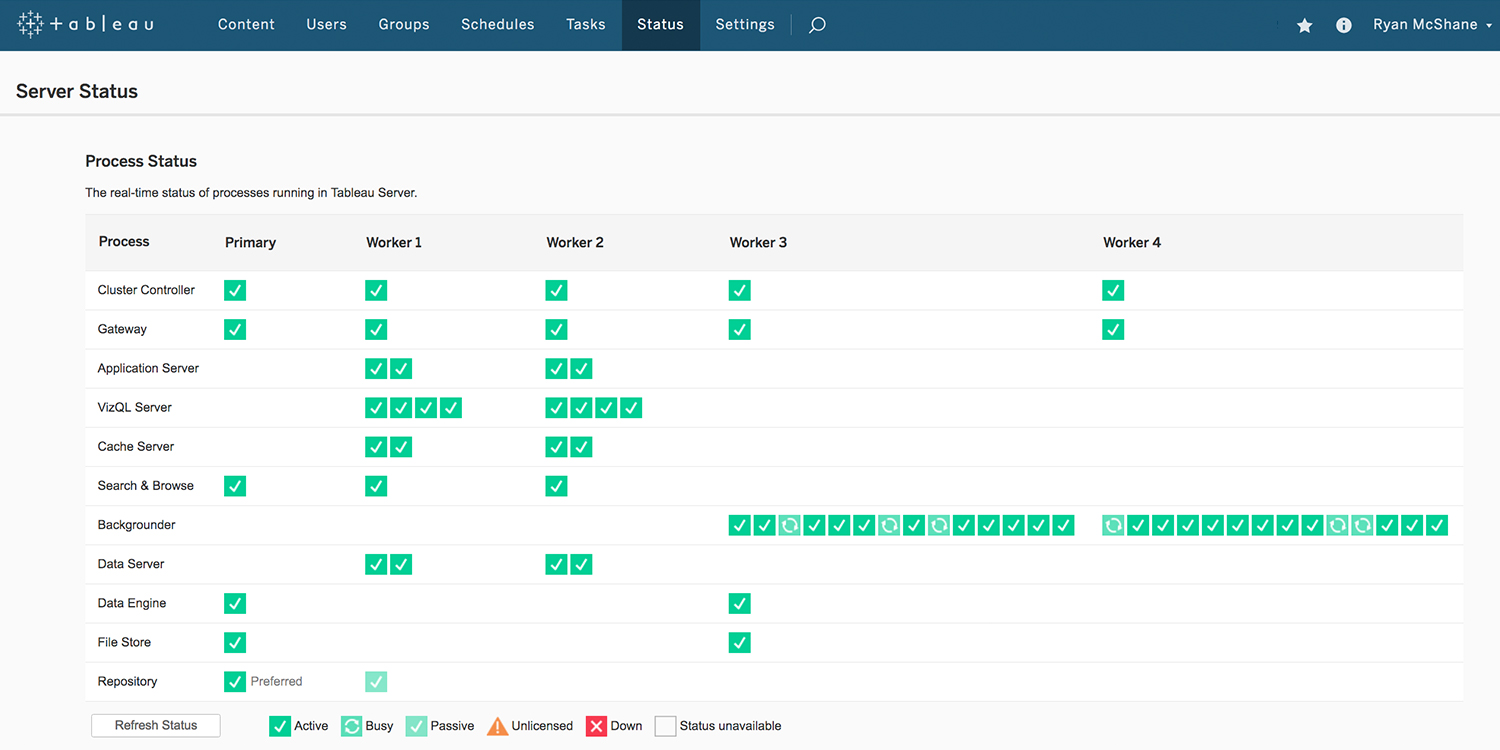Click File Store status icon for Worker 3
Image resolution: width=1500 pixels, height=750 pixels.
739,642
